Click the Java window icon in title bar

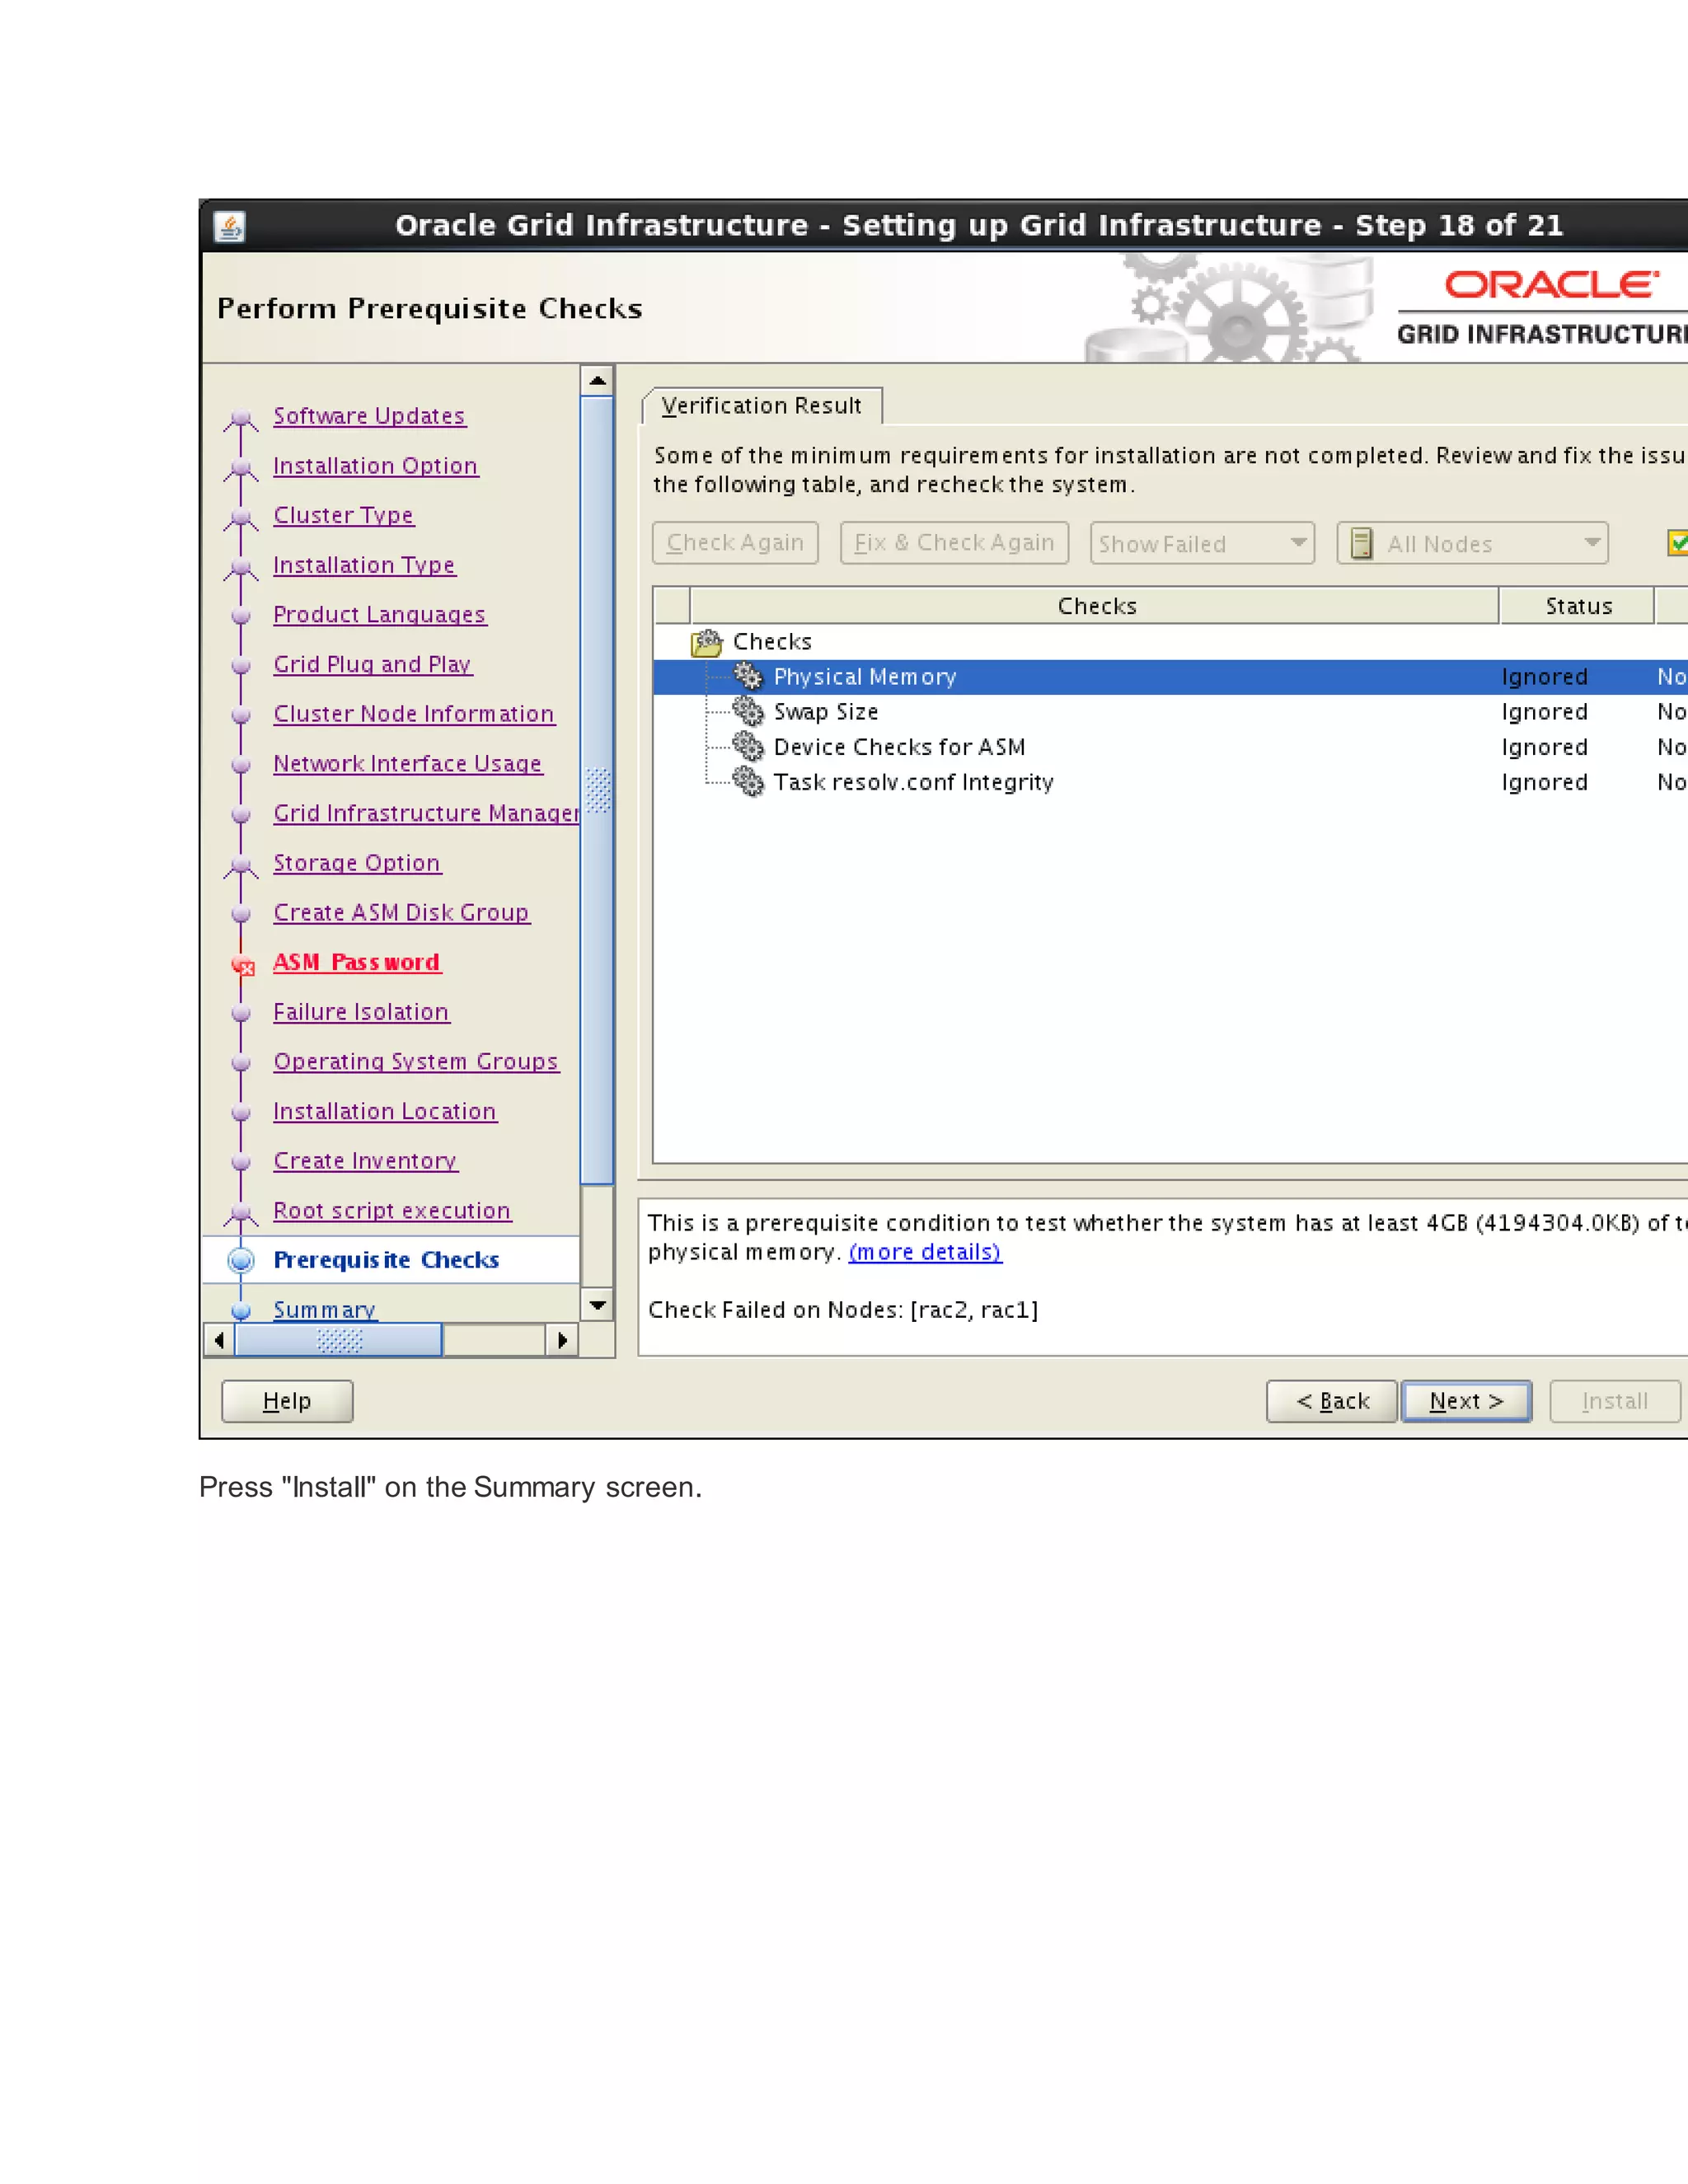click(230, 227)
